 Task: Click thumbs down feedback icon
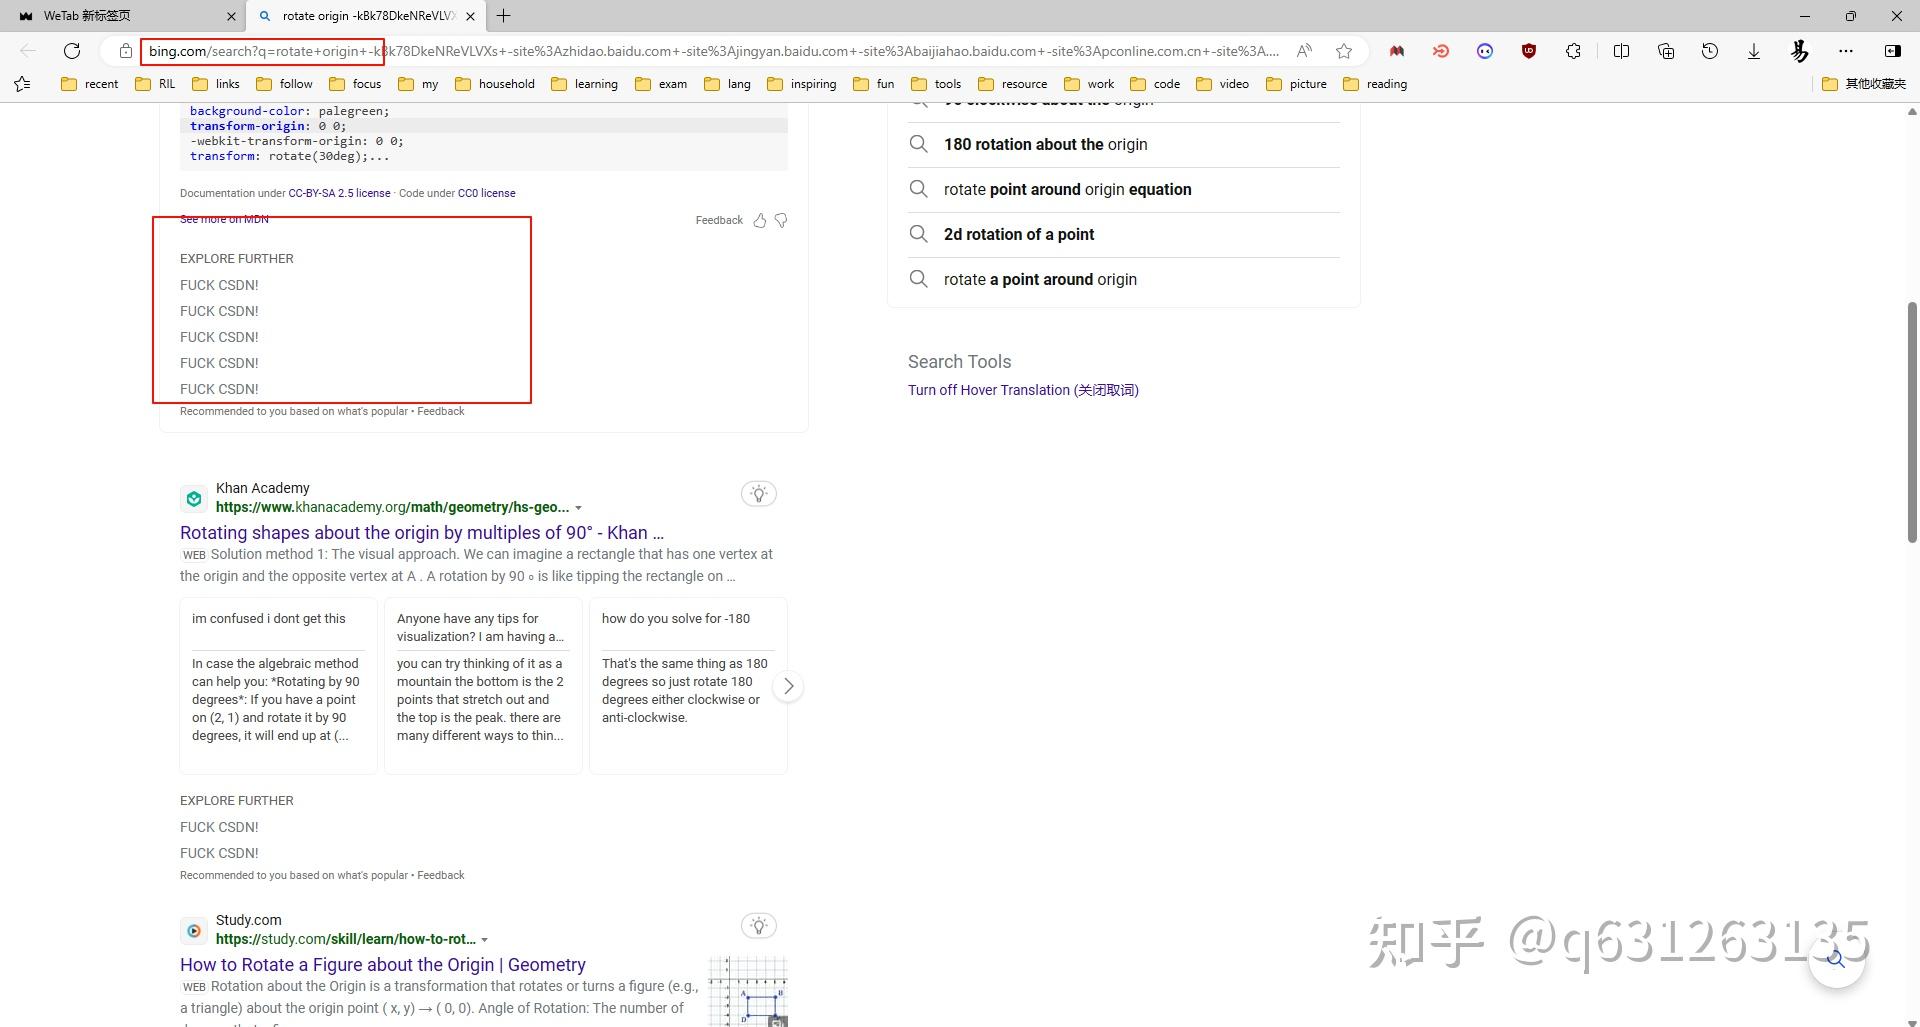[781, 220]
